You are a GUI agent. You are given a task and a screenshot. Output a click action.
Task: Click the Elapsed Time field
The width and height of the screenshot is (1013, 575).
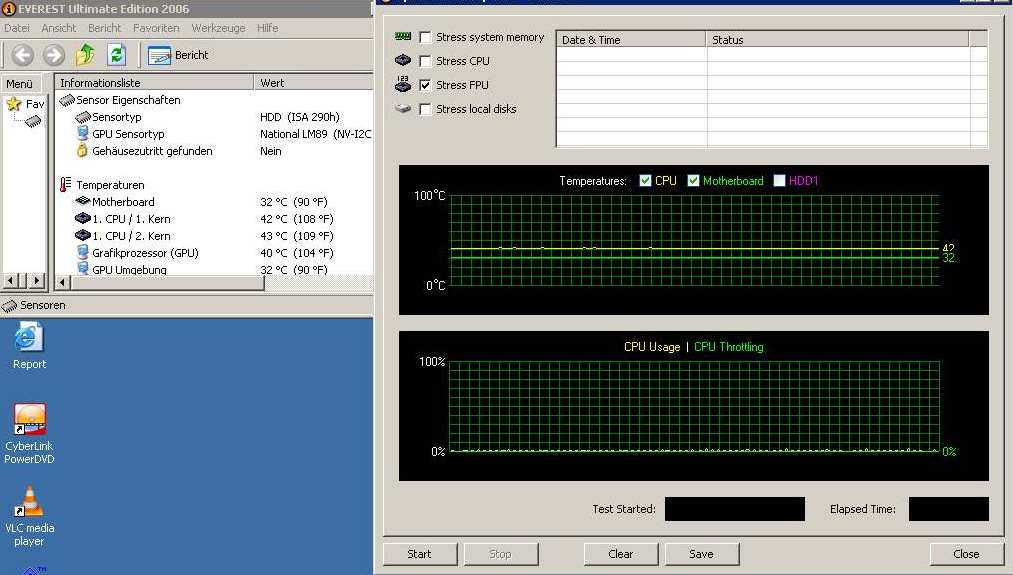948,508
